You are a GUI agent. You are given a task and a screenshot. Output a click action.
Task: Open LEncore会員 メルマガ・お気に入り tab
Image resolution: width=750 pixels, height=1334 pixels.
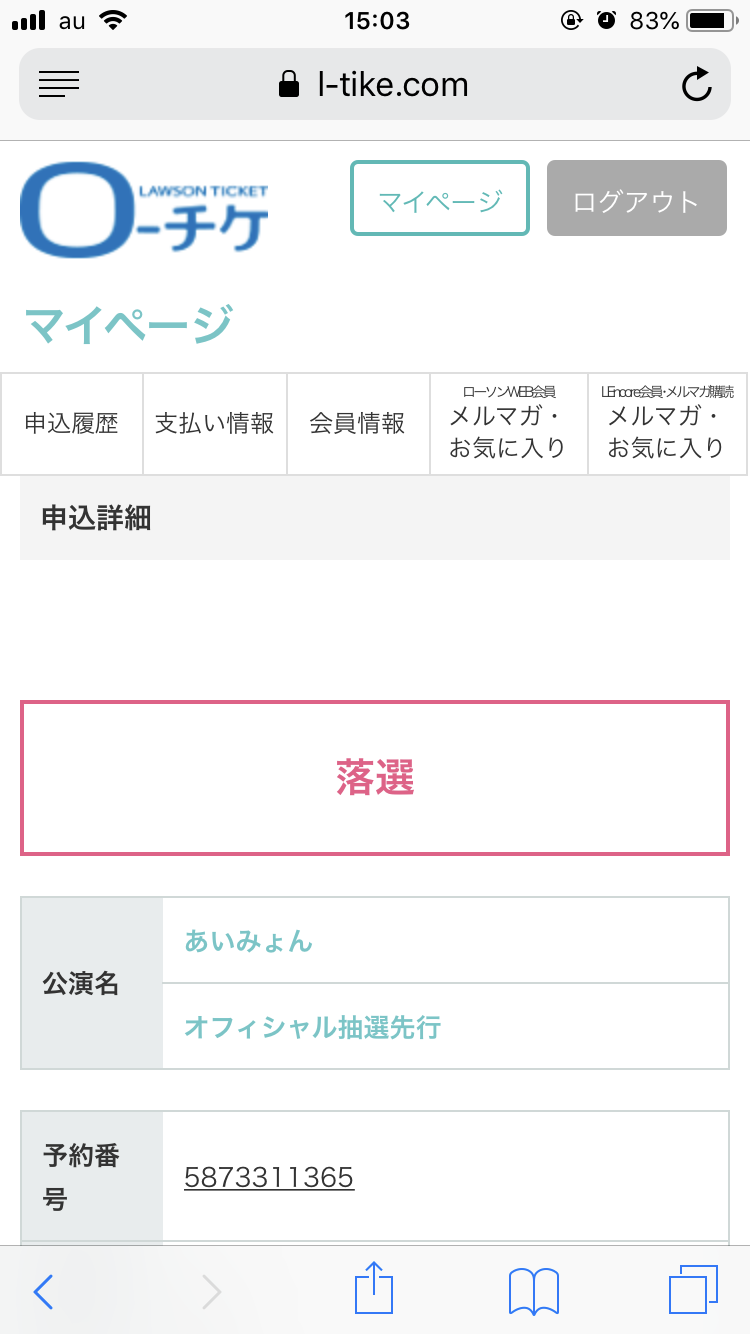pyautogui.click(x=667, y=424)
